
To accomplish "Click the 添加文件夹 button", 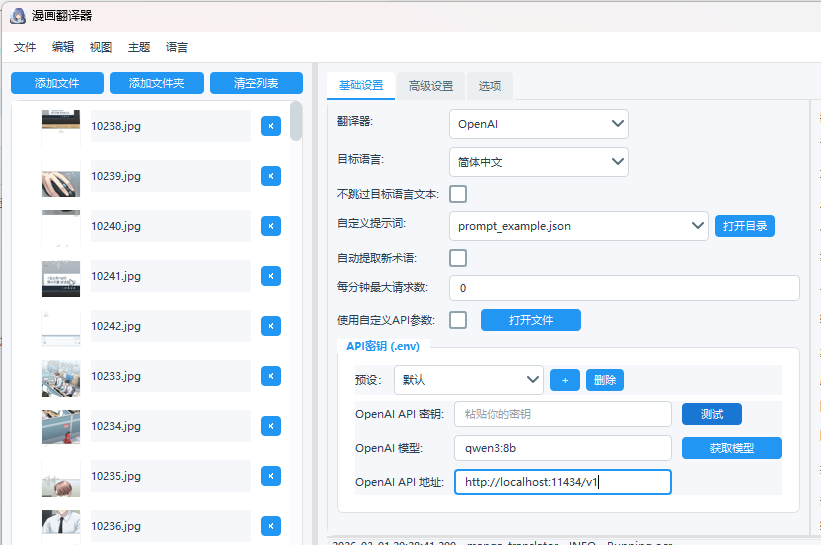I will click(x=157, y=83).
